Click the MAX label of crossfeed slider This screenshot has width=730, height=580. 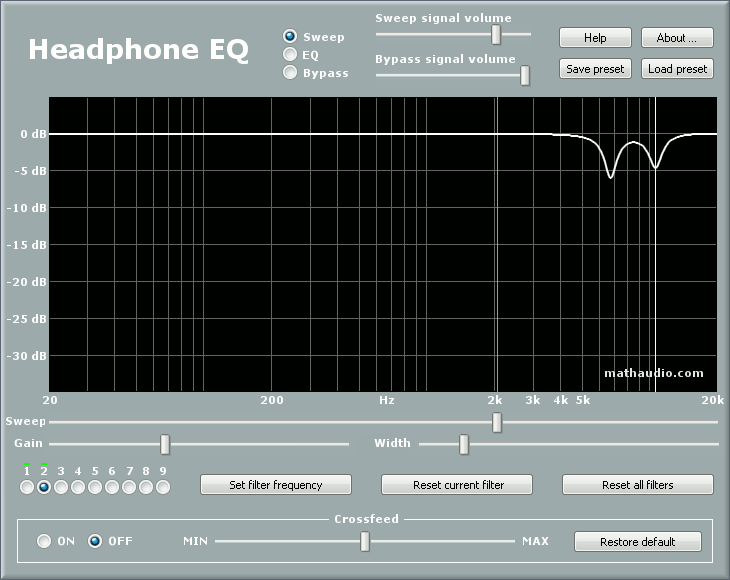[x=535, y=541]
